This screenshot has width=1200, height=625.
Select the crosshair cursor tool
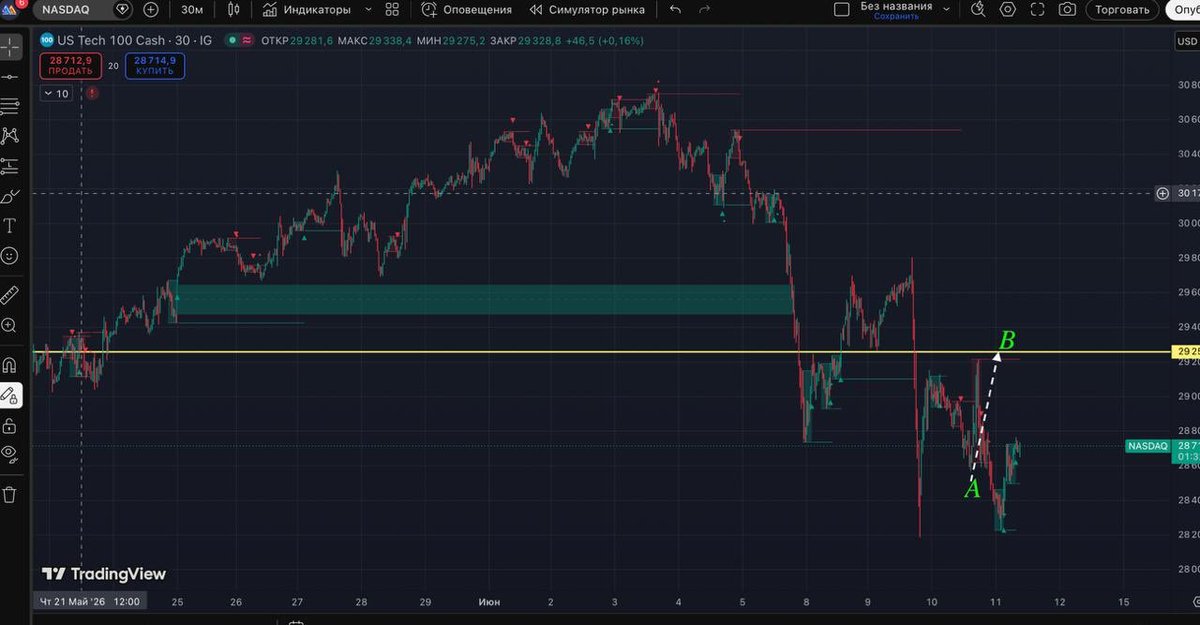(10, 46)
